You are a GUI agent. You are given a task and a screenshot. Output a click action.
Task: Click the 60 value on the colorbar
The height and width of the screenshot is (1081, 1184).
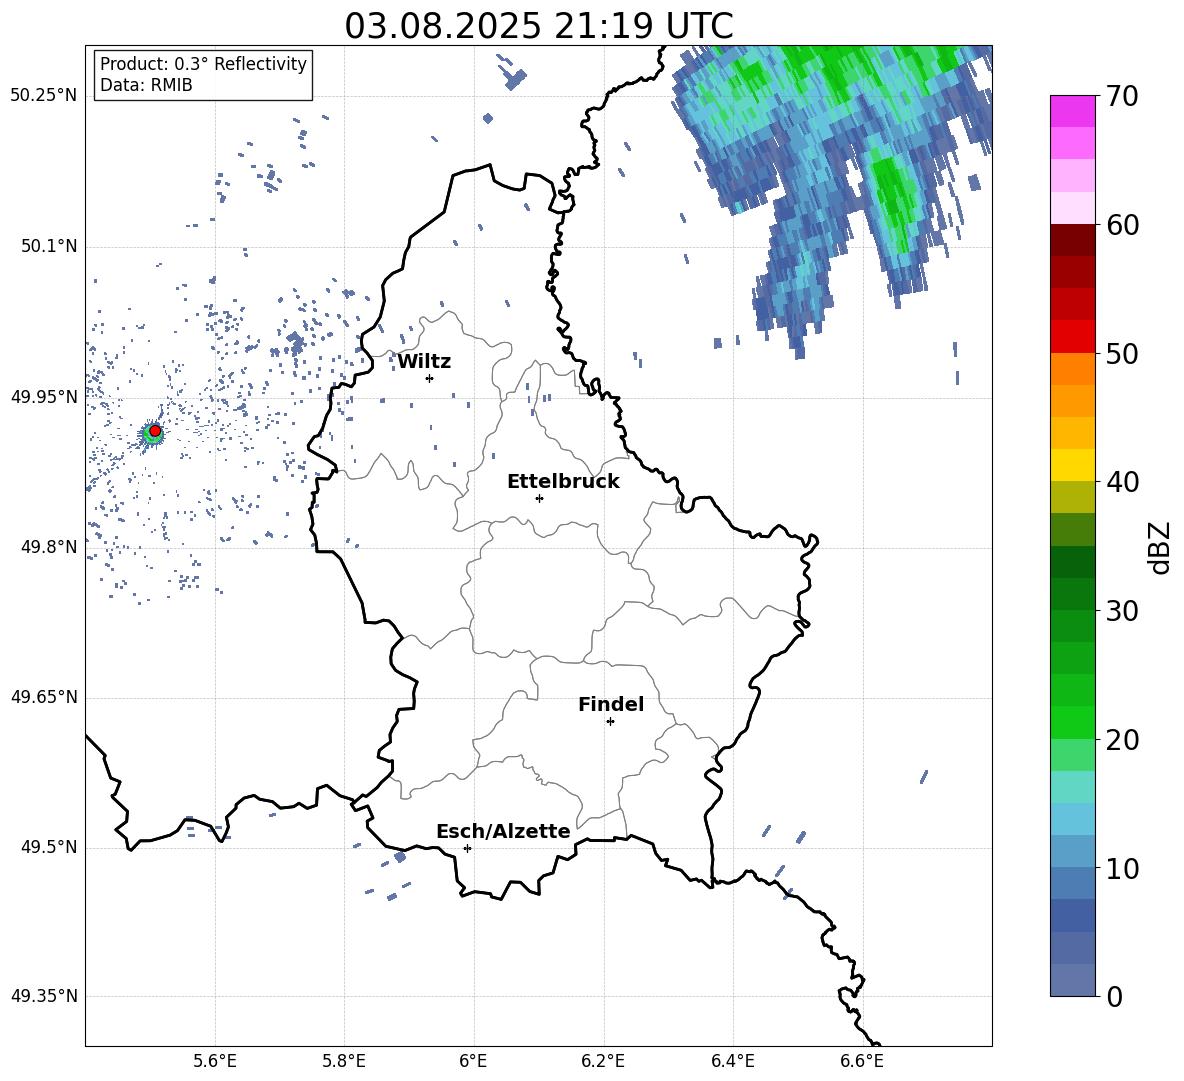tap(1122, 225)
